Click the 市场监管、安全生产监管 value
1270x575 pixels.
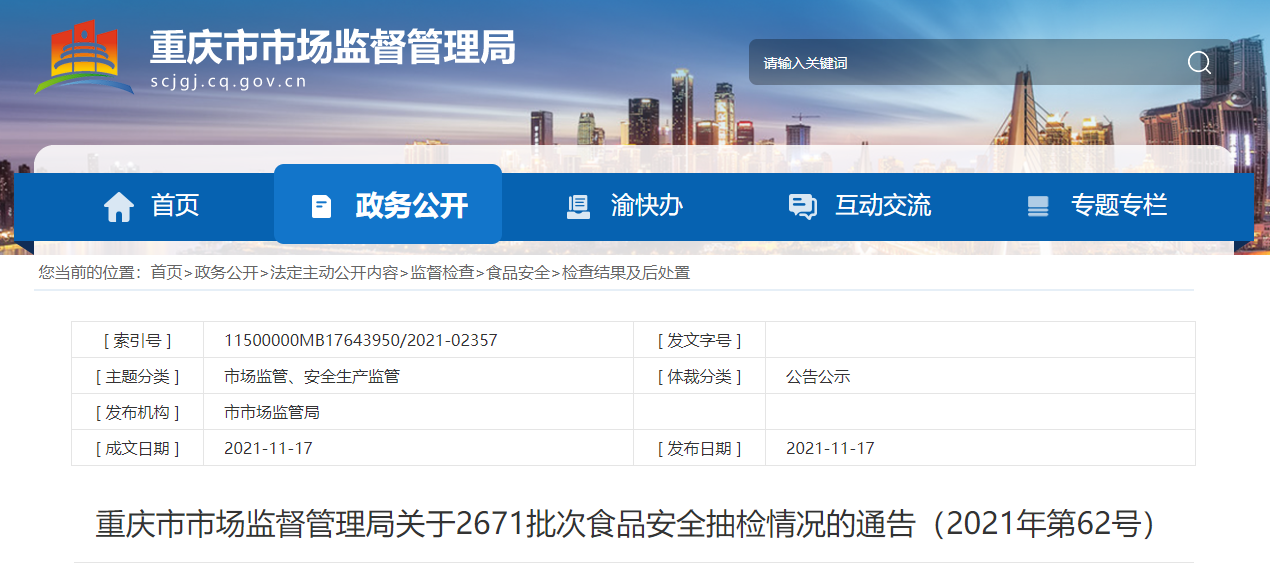point(312,376)
